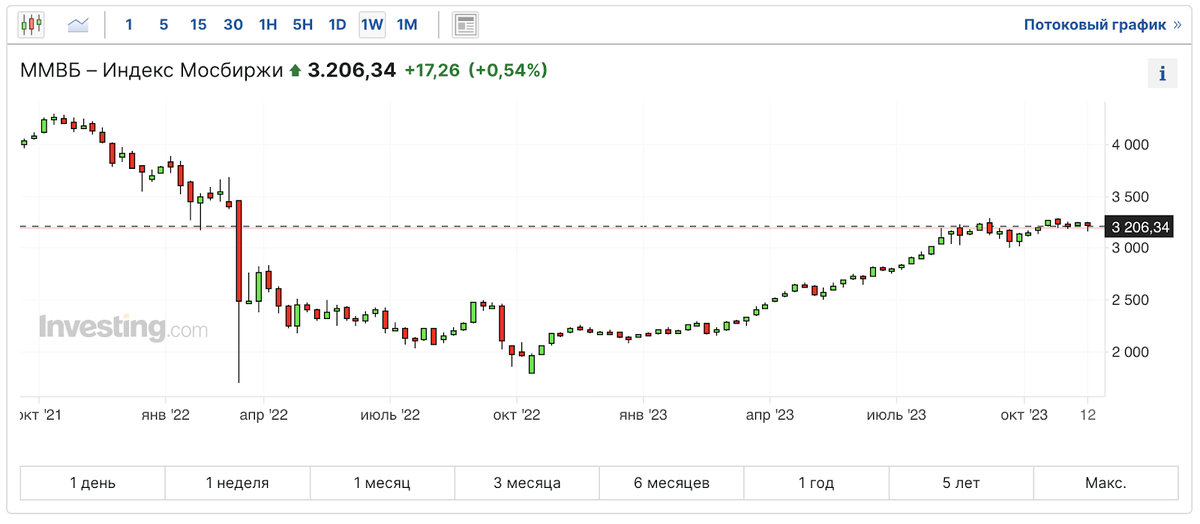Click the янв '22 time axis label

tap(166, 414)
